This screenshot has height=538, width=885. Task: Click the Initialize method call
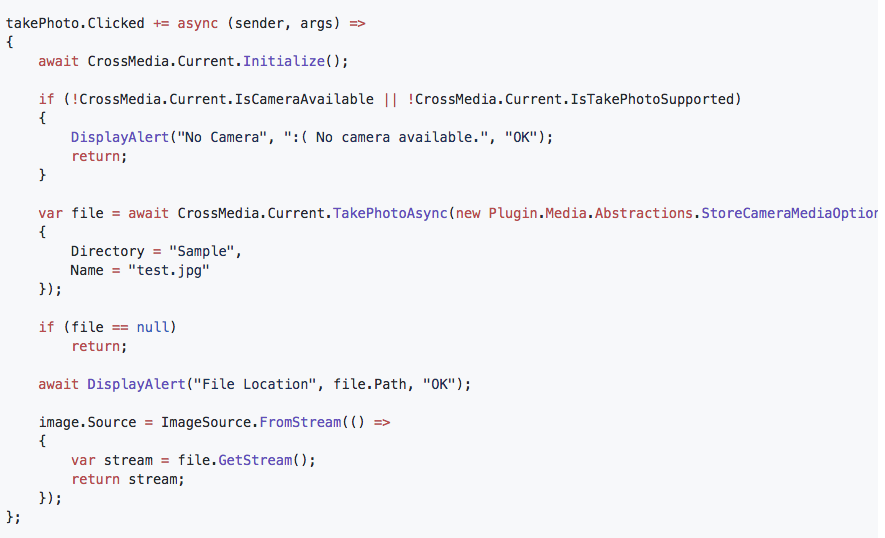(284, 61)
